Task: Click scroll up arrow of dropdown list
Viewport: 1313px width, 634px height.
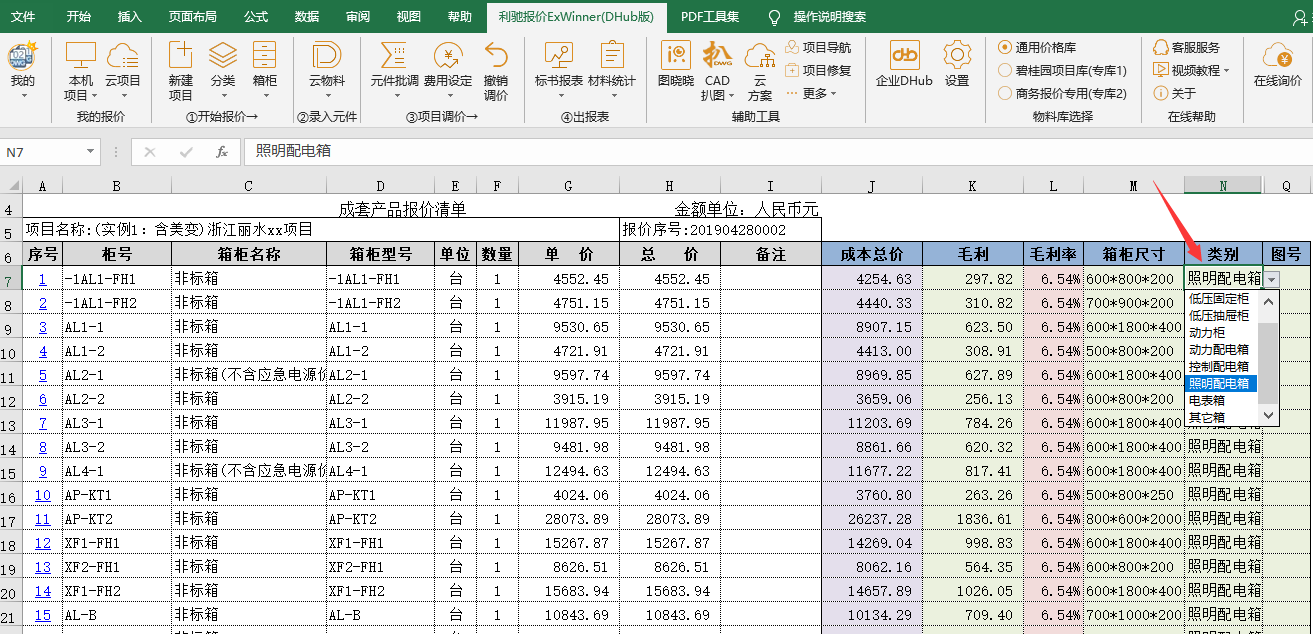Action: click(x=1268, y=300)
